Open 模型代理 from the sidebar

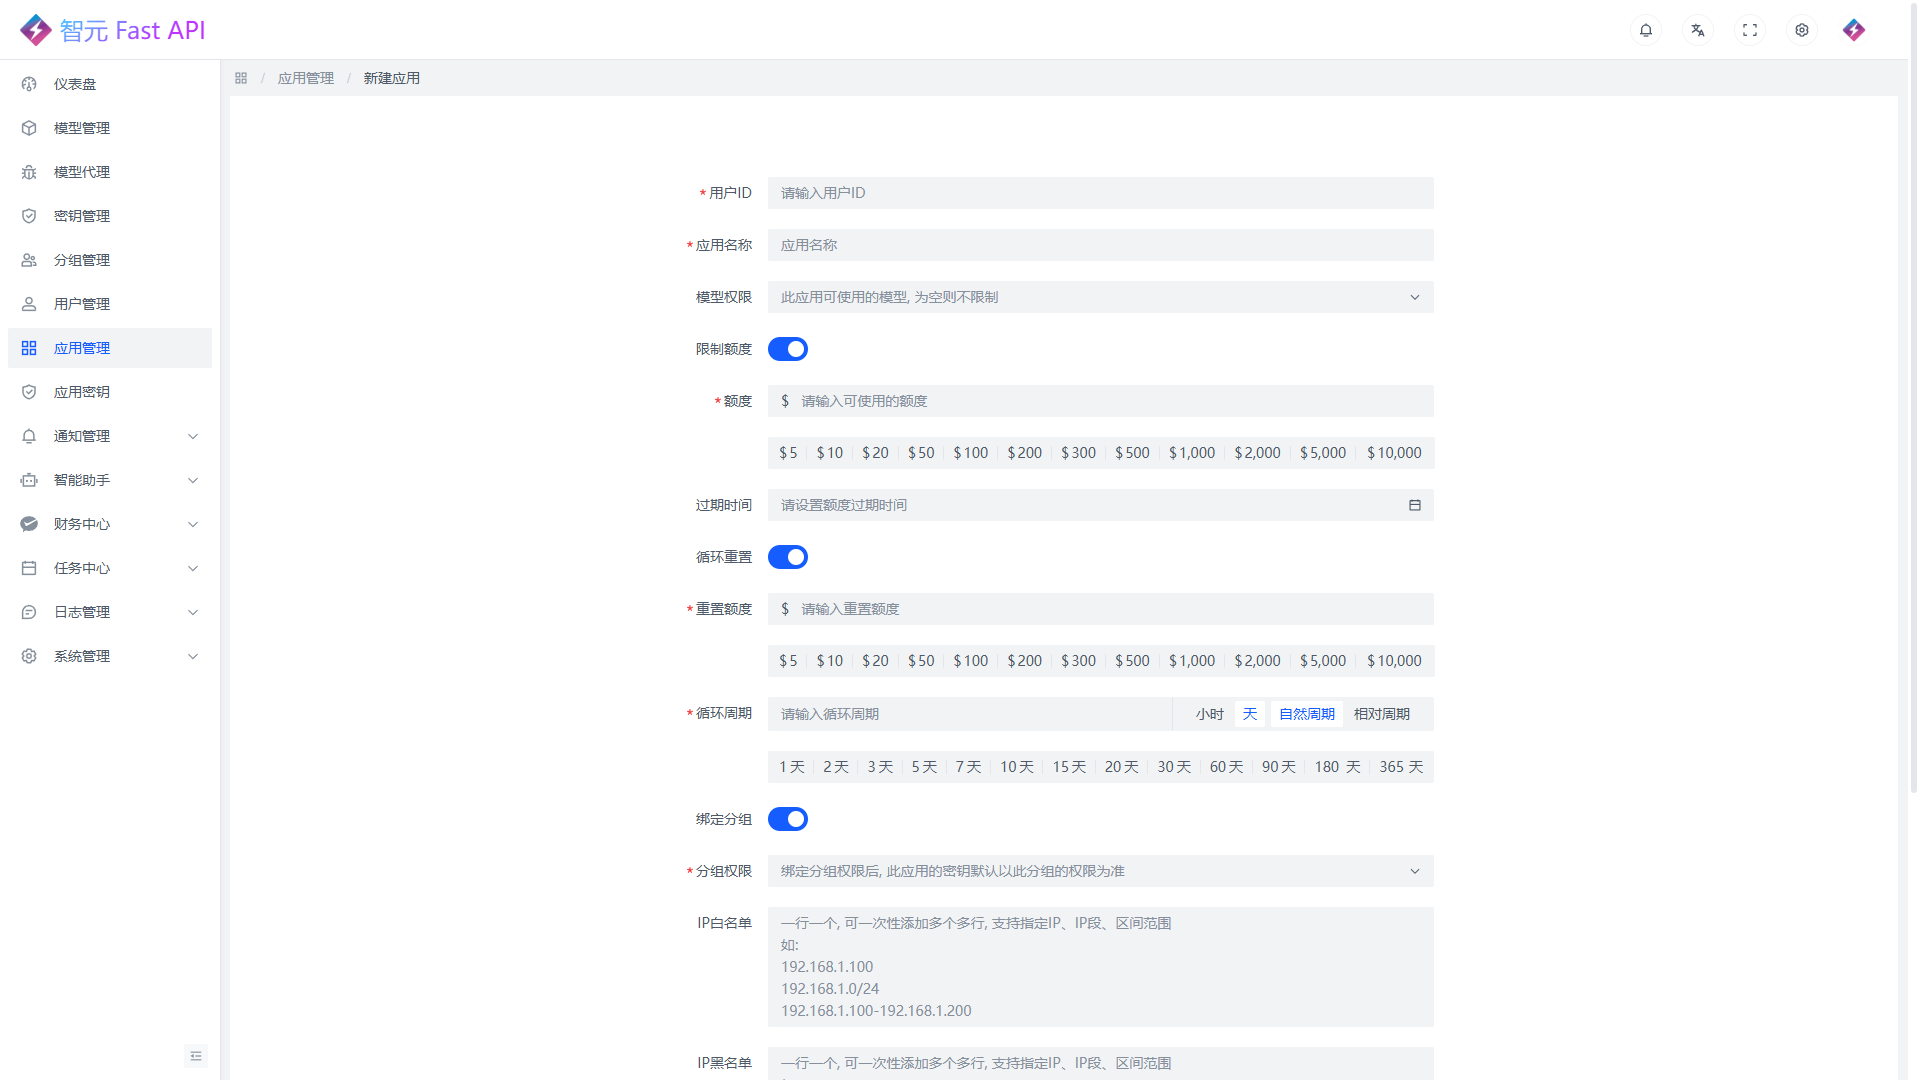point(82,172)
